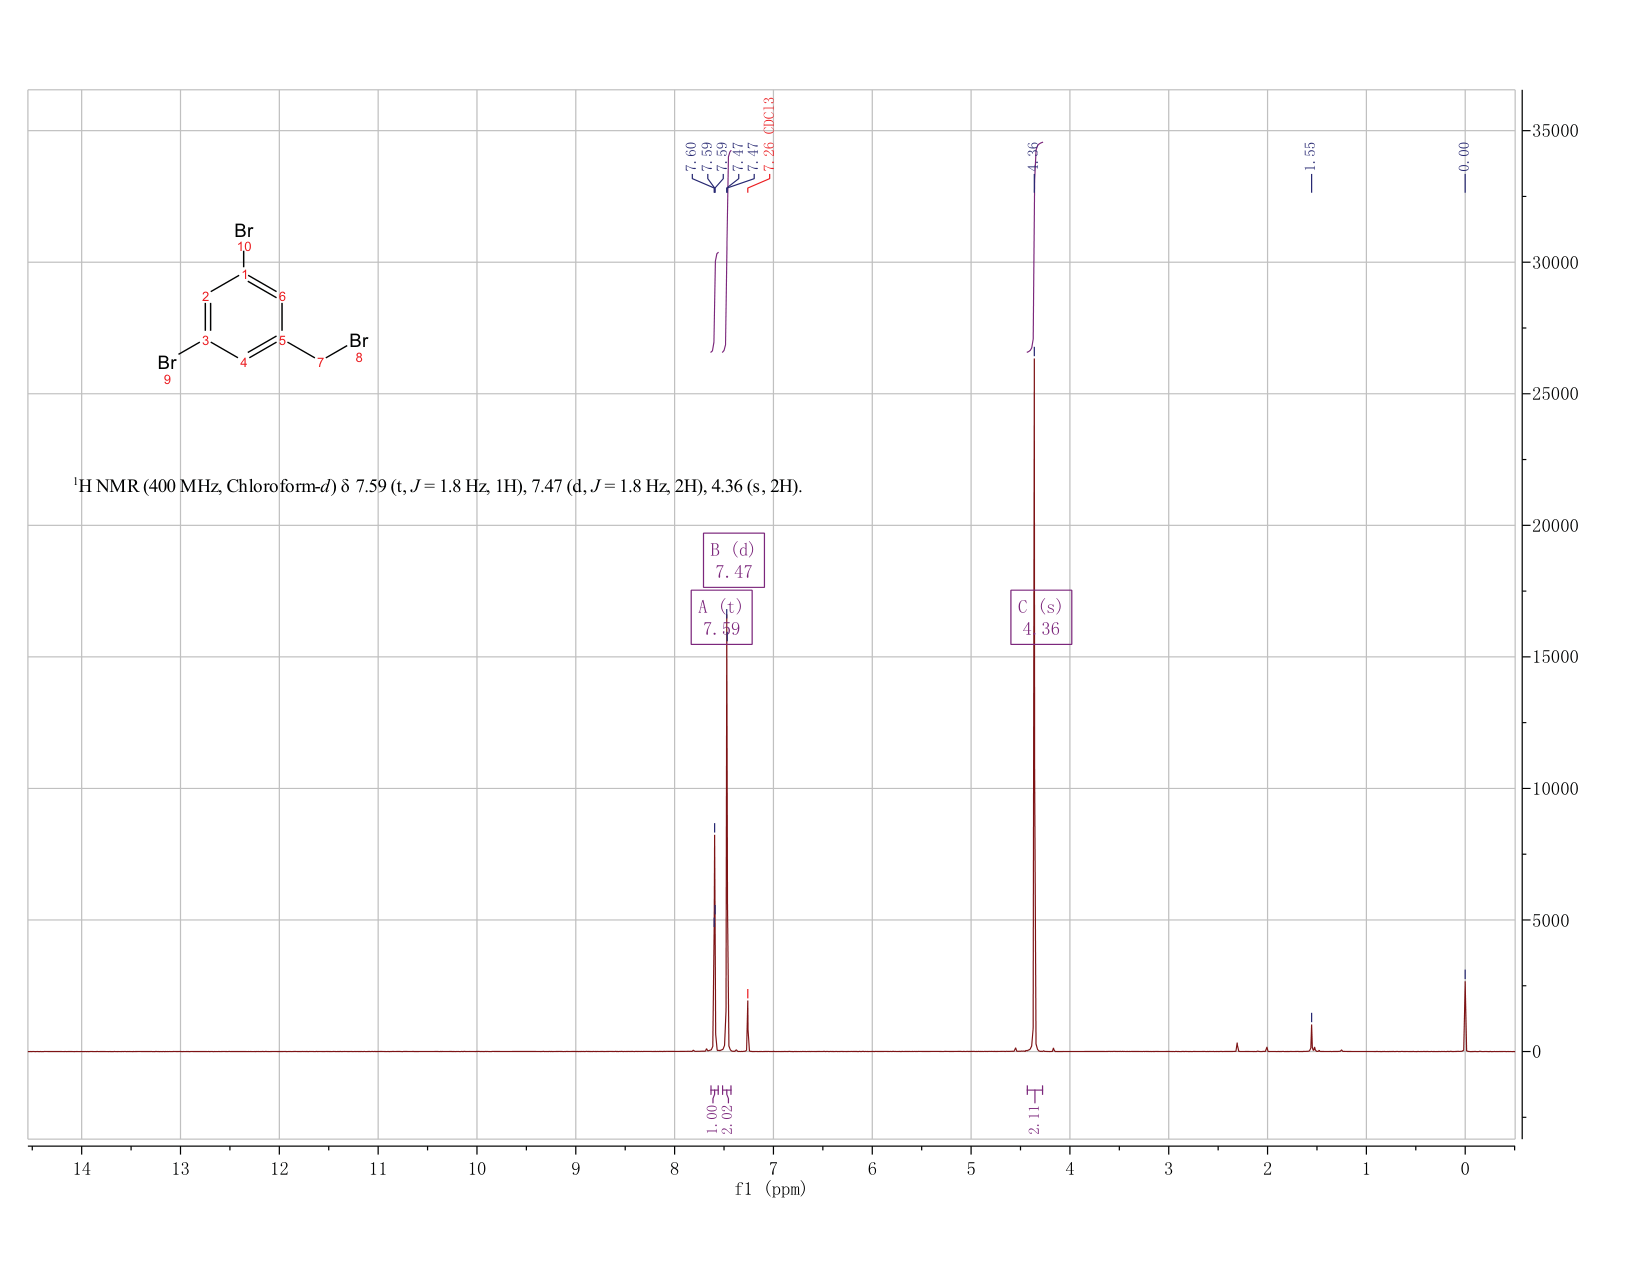1650x1275 pixels.
Task: Click the 2 tick label on ppm axis
Action: click(x=1267, y=1168)
